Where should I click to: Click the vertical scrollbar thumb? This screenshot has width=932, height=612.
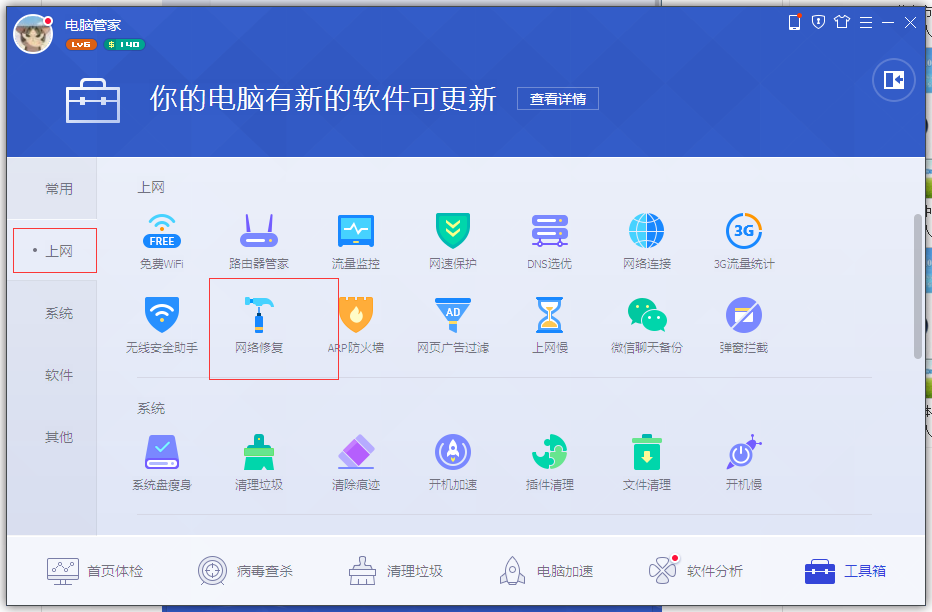pyautogui.click(x=918, y=286)
